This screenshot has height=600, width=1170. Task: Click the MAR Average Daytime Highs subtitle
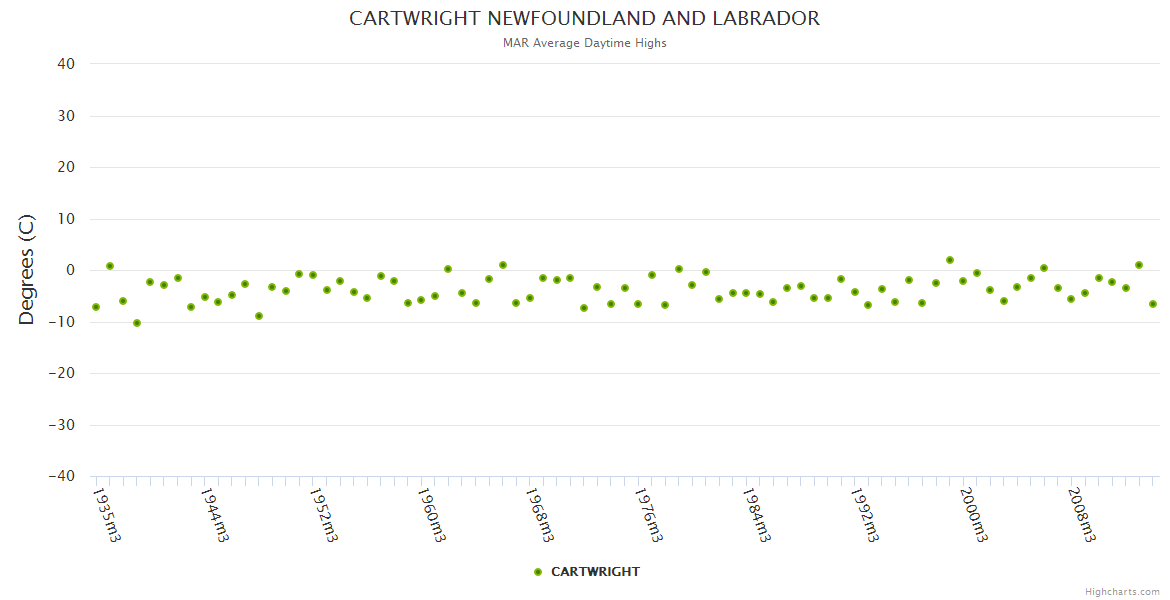tap(584, 43)
